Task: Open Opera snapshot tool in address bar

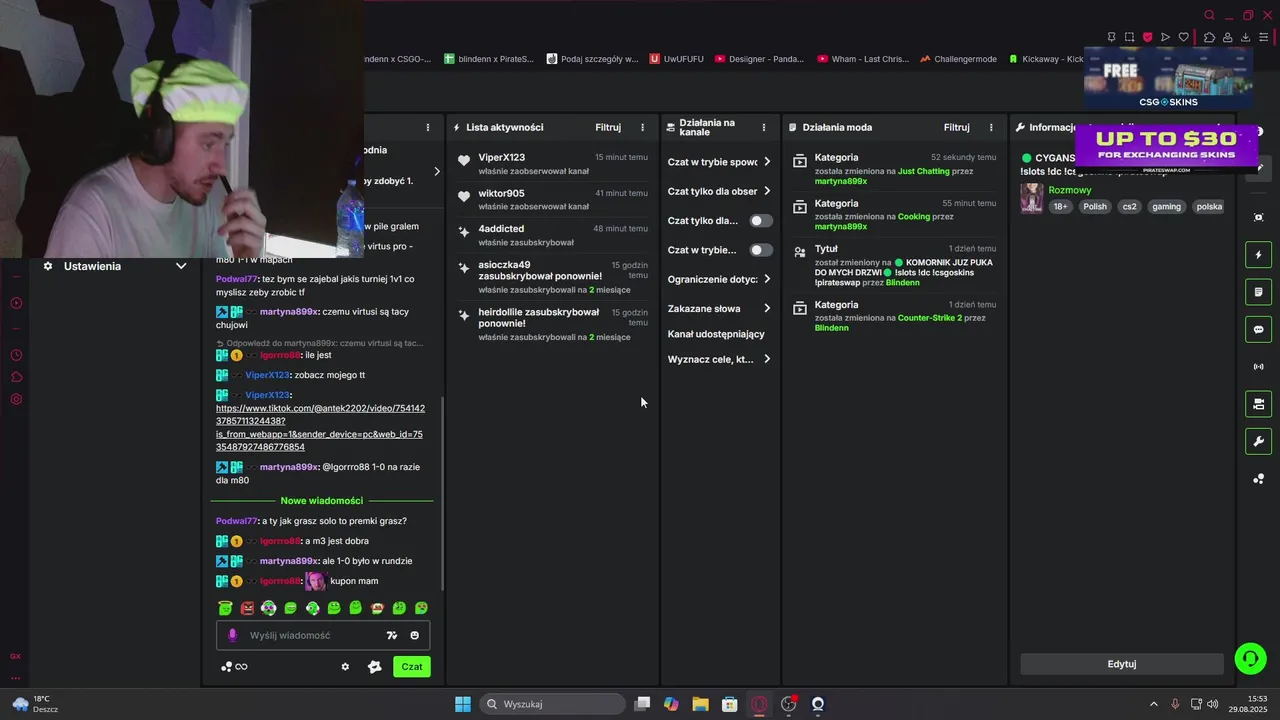Action: tap(1129, 37)
